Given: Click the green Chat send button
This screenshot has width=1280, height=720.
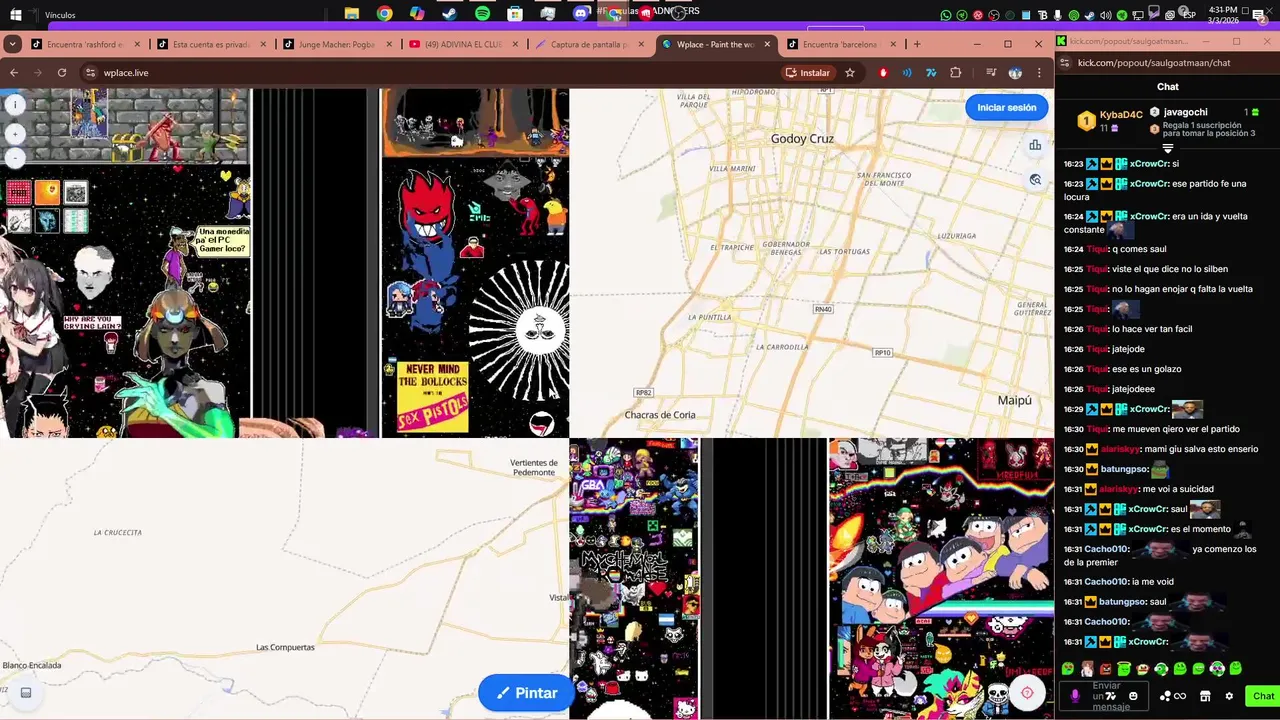Looking at the screenshot, I should click(x=1263, y=696).
